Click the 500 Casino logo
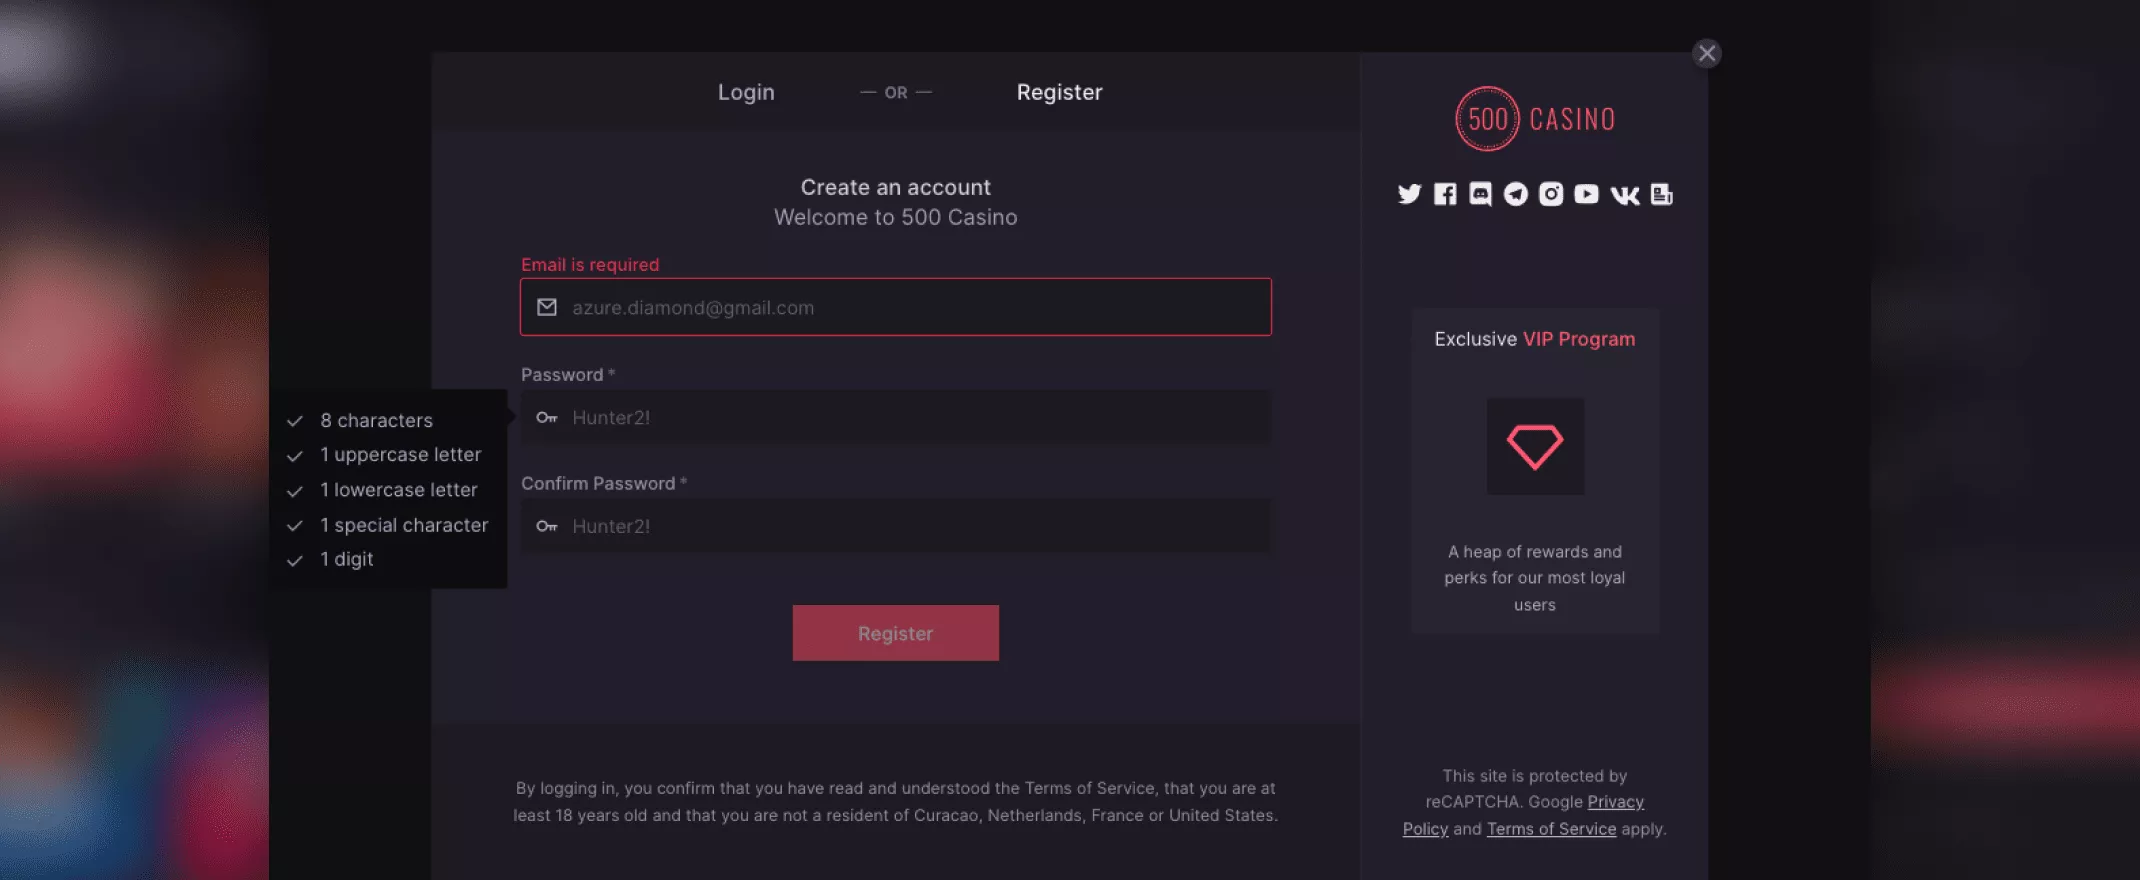 click(1535, 119)
